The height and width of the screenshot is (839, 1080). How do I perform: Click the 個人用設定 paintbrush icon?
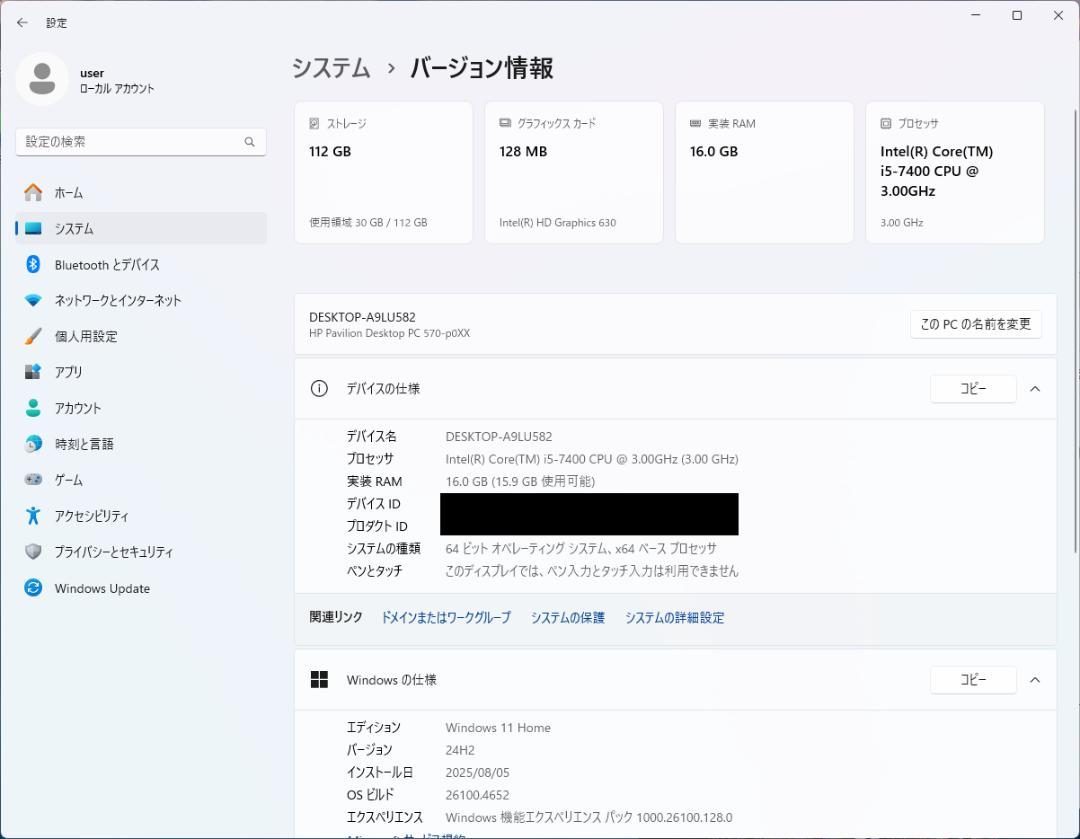[33, 336]
